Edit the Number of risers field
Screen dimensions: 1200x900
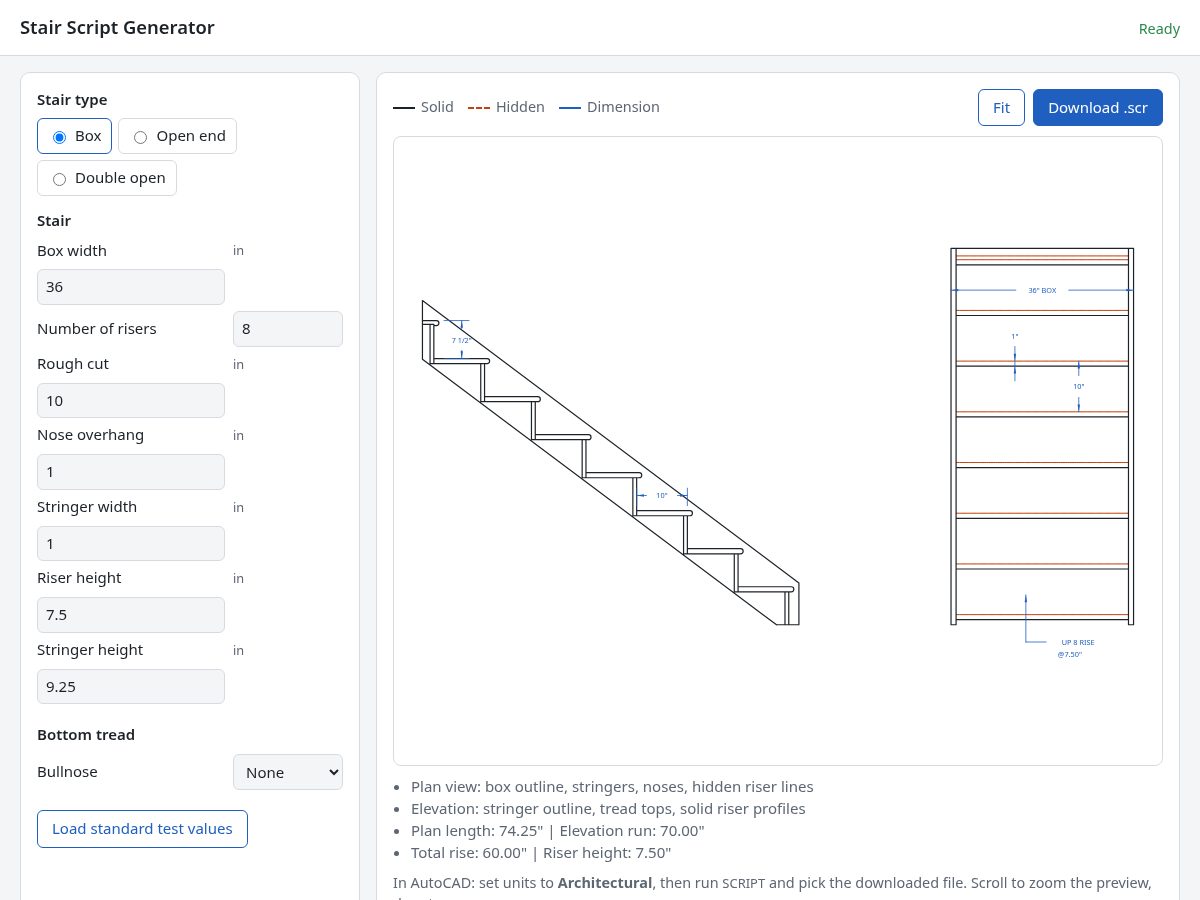[288, 329]
